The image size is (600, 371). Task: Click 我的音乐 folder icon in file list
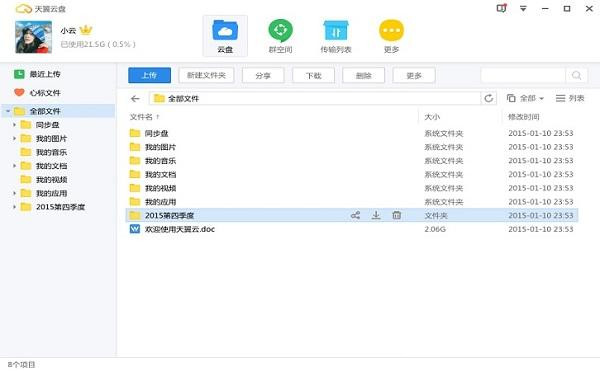[135, 161]
